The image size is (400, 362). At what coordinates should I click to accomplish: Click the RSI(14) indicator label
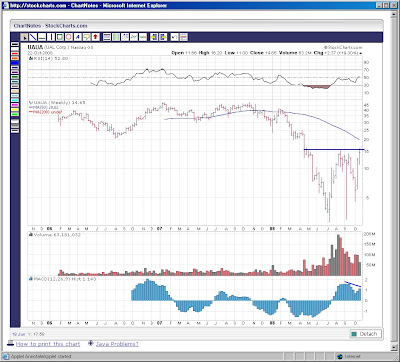(x=49, y=58)
